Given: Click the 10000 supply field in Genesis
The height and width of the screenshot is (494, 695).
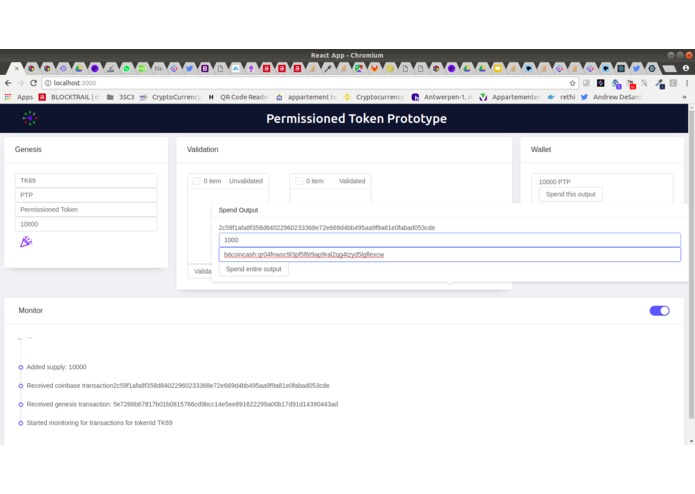Looking at the screenshot, I should pos(86,224).
